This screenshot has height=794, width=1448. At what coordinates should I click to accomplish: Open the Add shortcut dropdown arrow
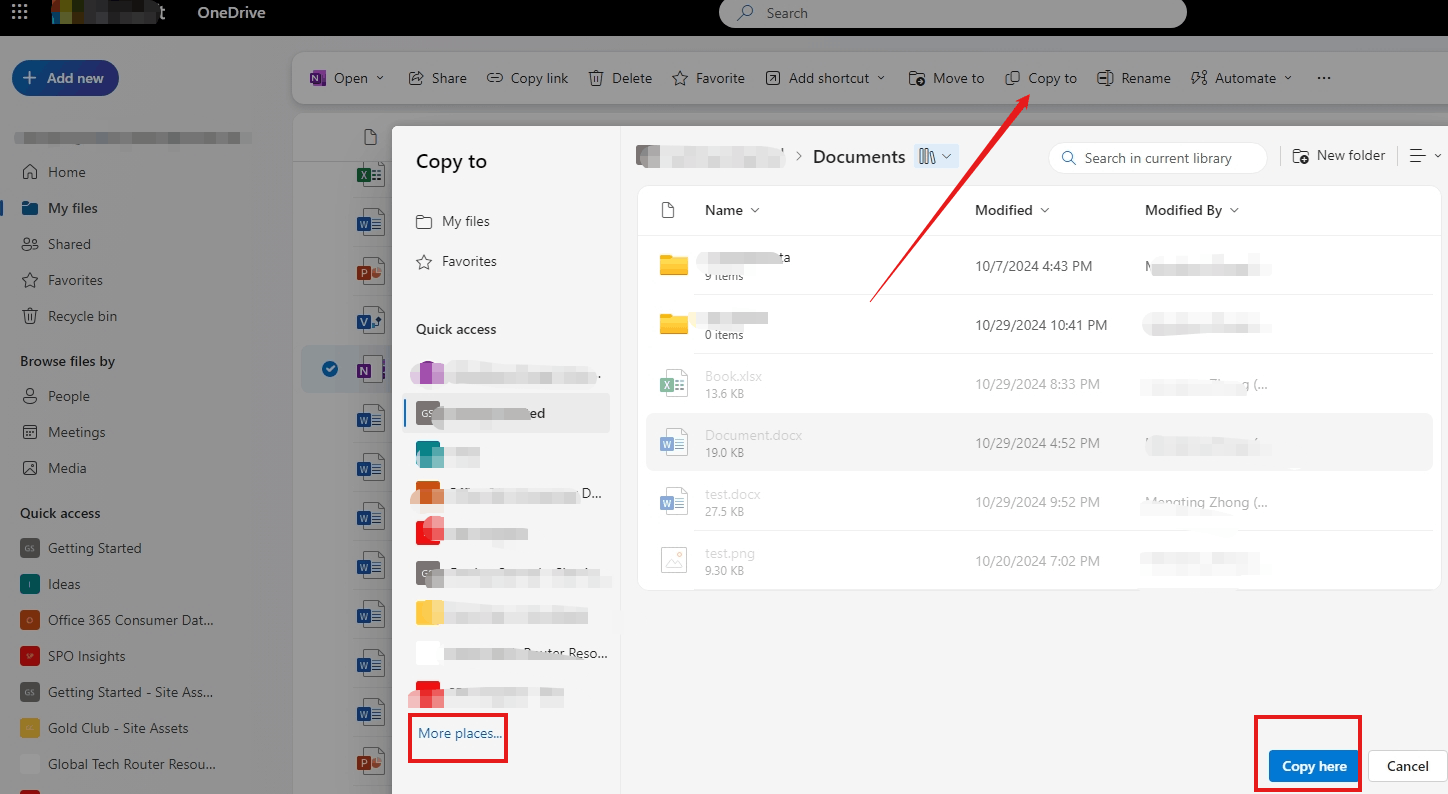[x=881, y=77]
